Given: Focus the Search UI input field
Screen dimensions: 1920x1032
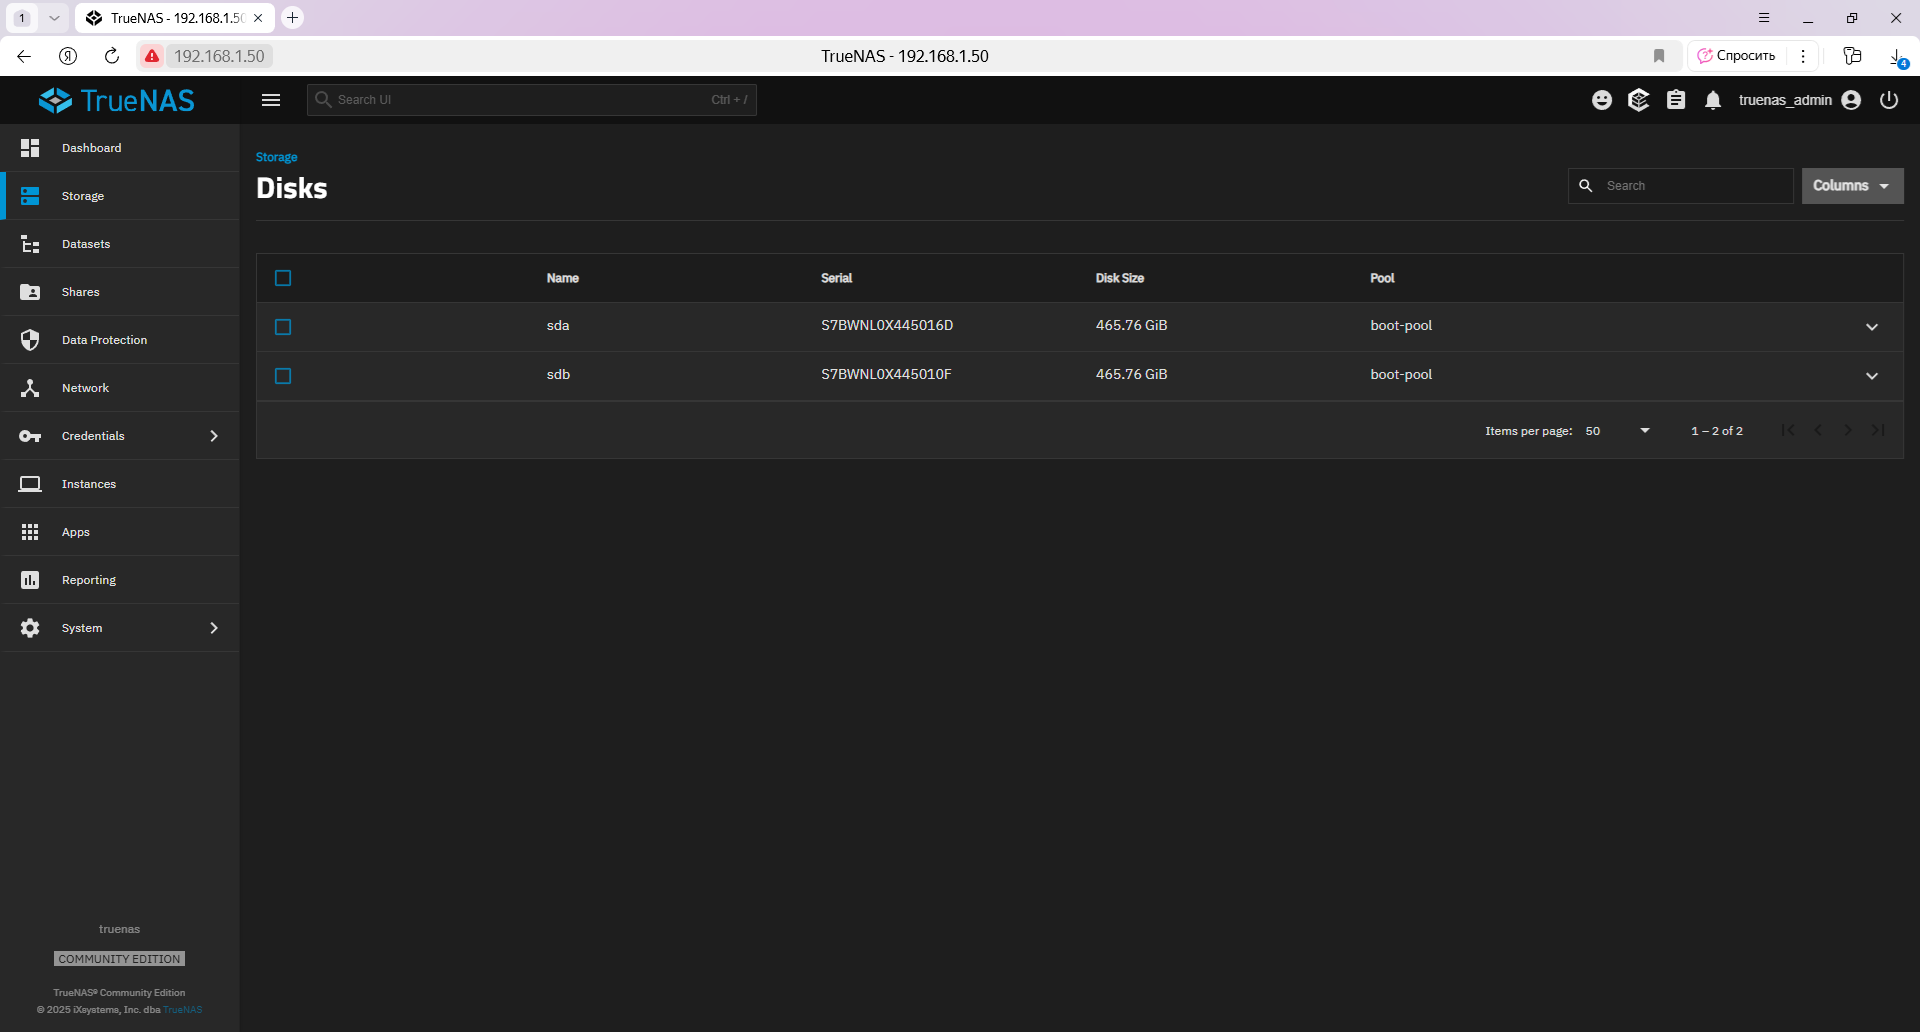Looking at the screenshot, I should pos(532,100).
